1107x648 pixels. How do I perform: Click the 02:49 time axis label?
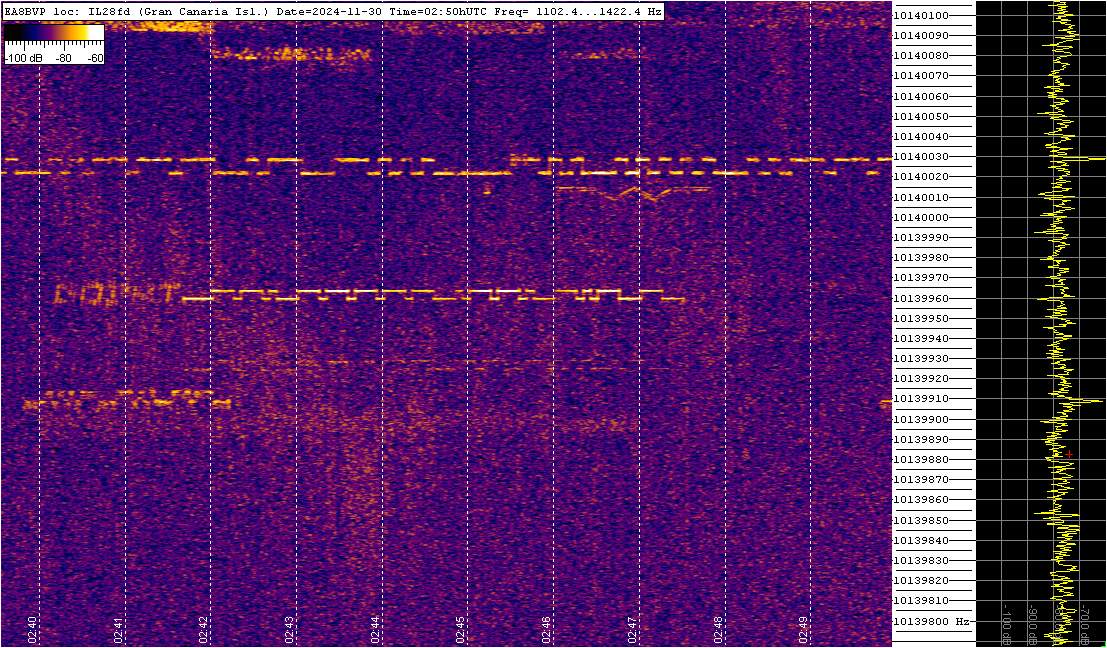pyautogui.click(x=803, y=628)
